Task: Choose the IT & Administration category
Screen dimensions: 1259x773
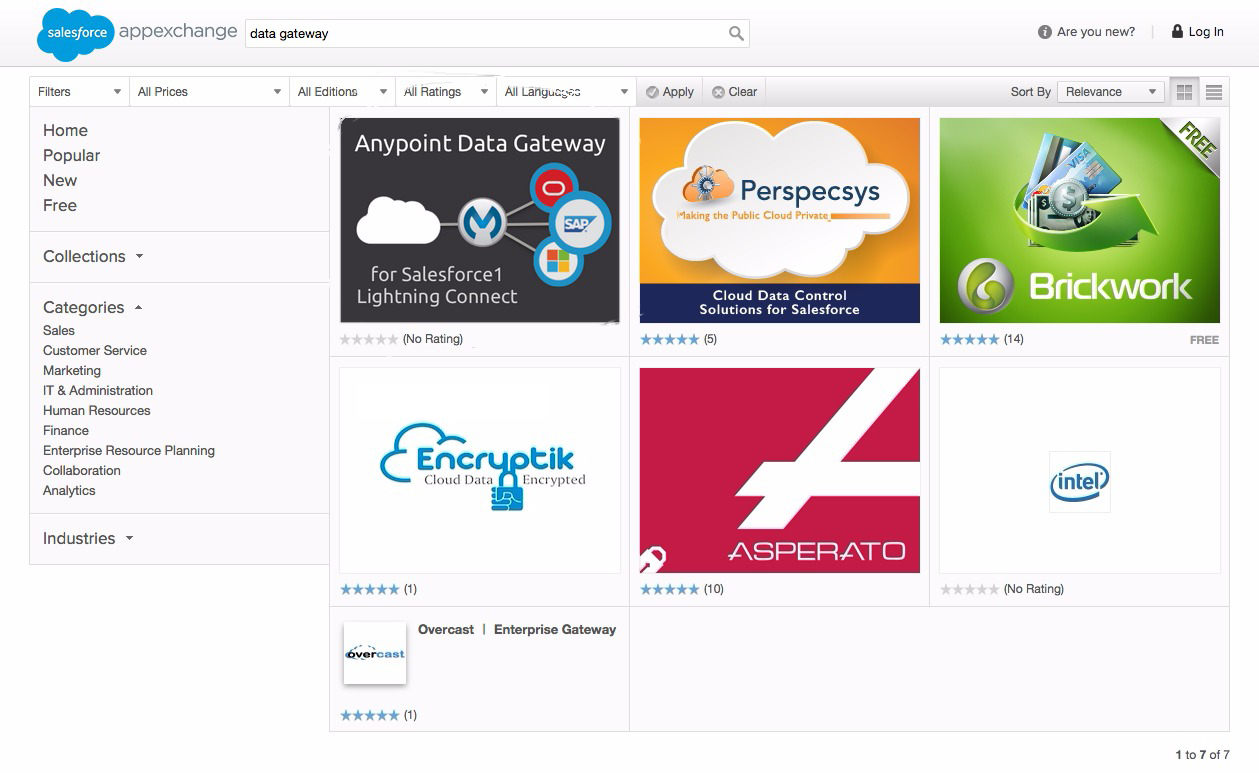Action: [x=98, y=390]
